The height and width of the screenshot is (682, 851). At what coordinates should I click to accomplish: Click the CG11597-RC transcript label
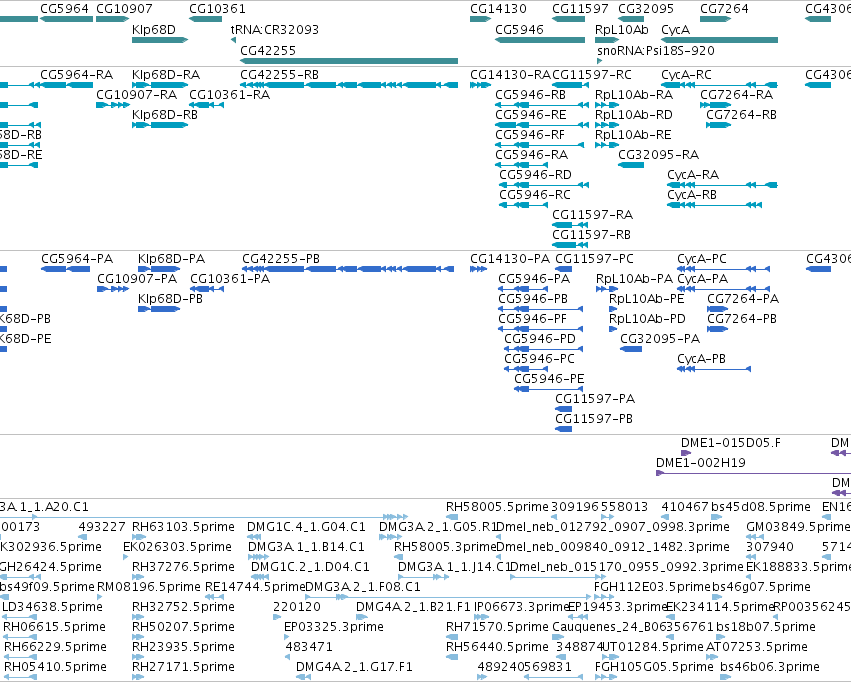coord(592,74)
